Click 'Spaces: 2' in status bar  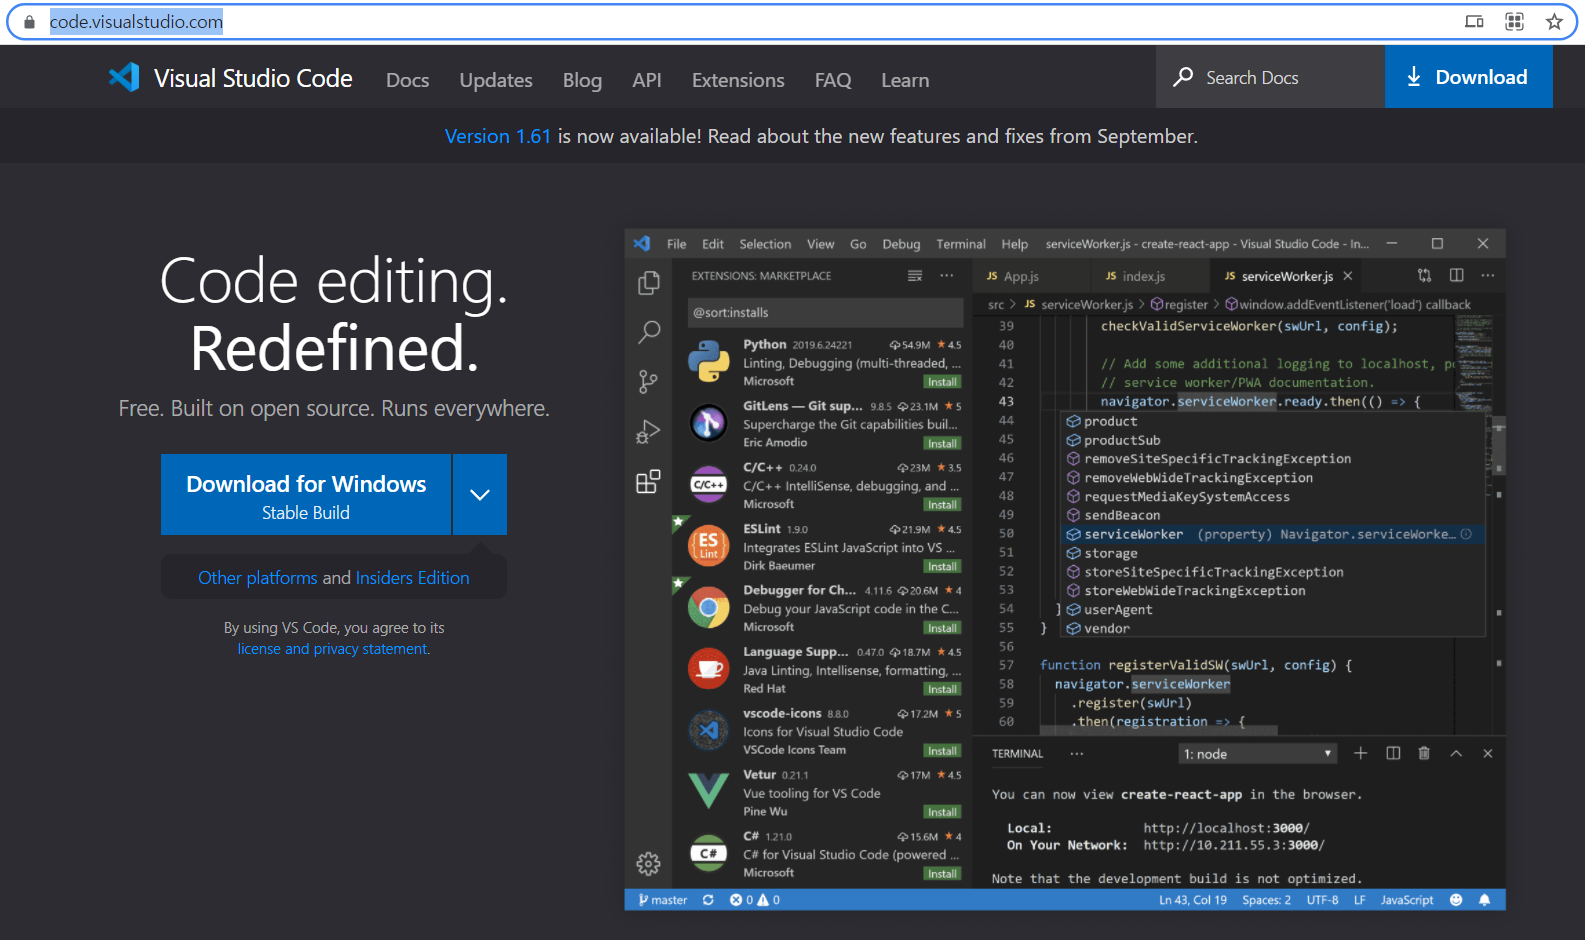point(1266,900)
